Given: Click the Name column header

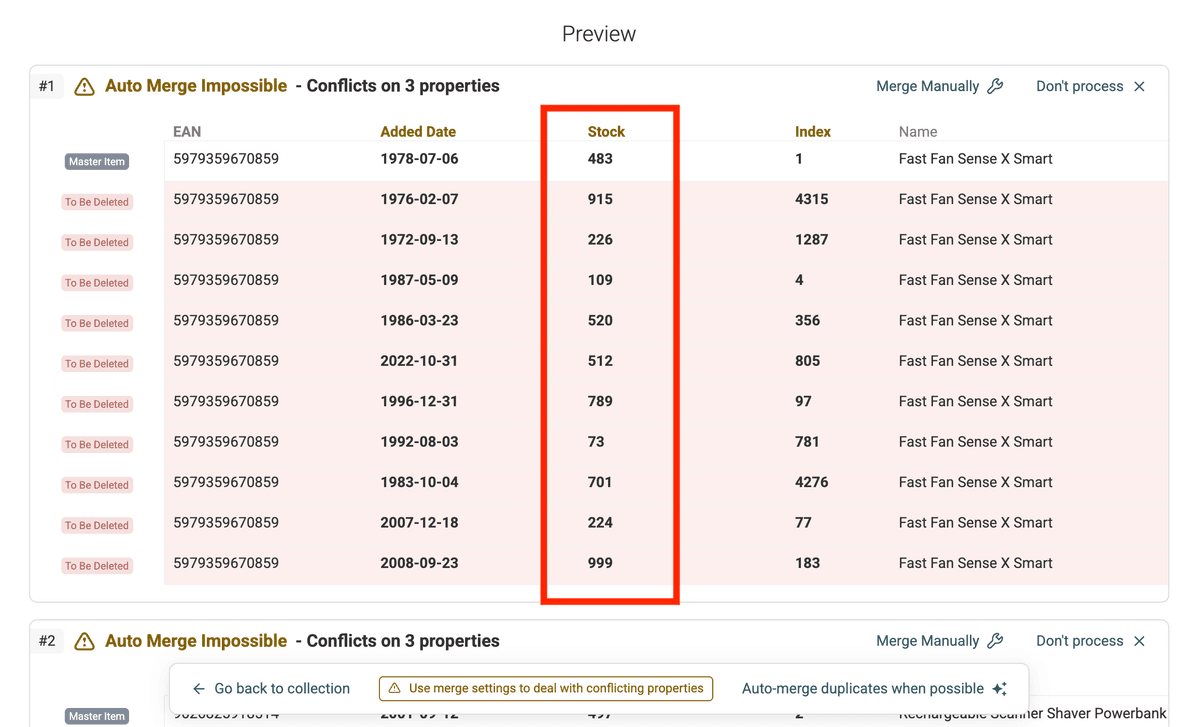Looking at the screenshot, I should coord(918,132).
